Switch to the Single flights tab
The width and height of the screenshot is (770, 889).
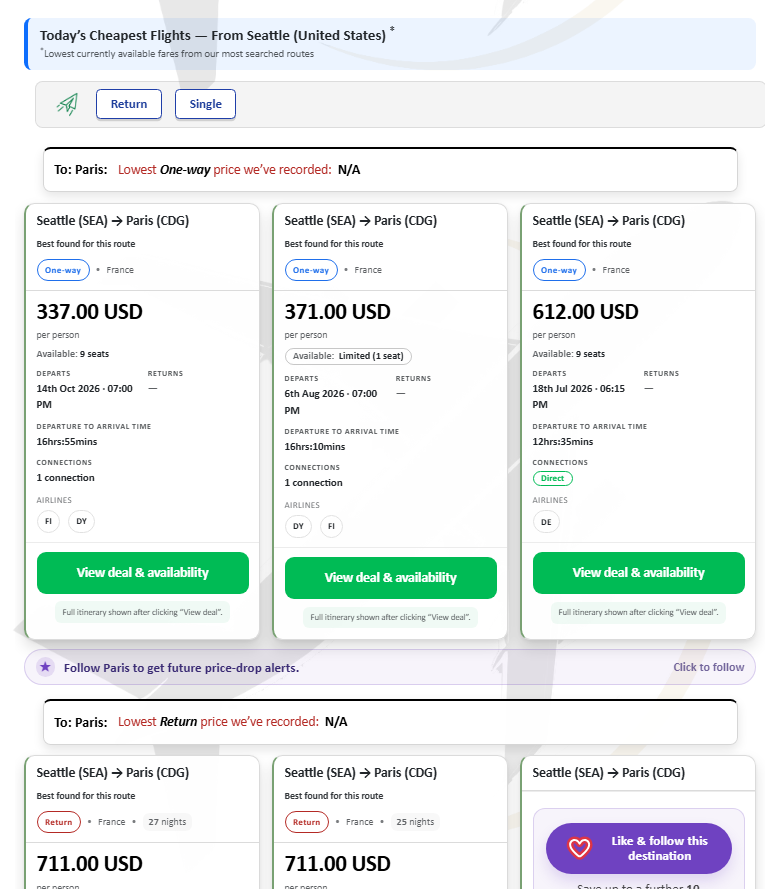(x=205, y=104)
